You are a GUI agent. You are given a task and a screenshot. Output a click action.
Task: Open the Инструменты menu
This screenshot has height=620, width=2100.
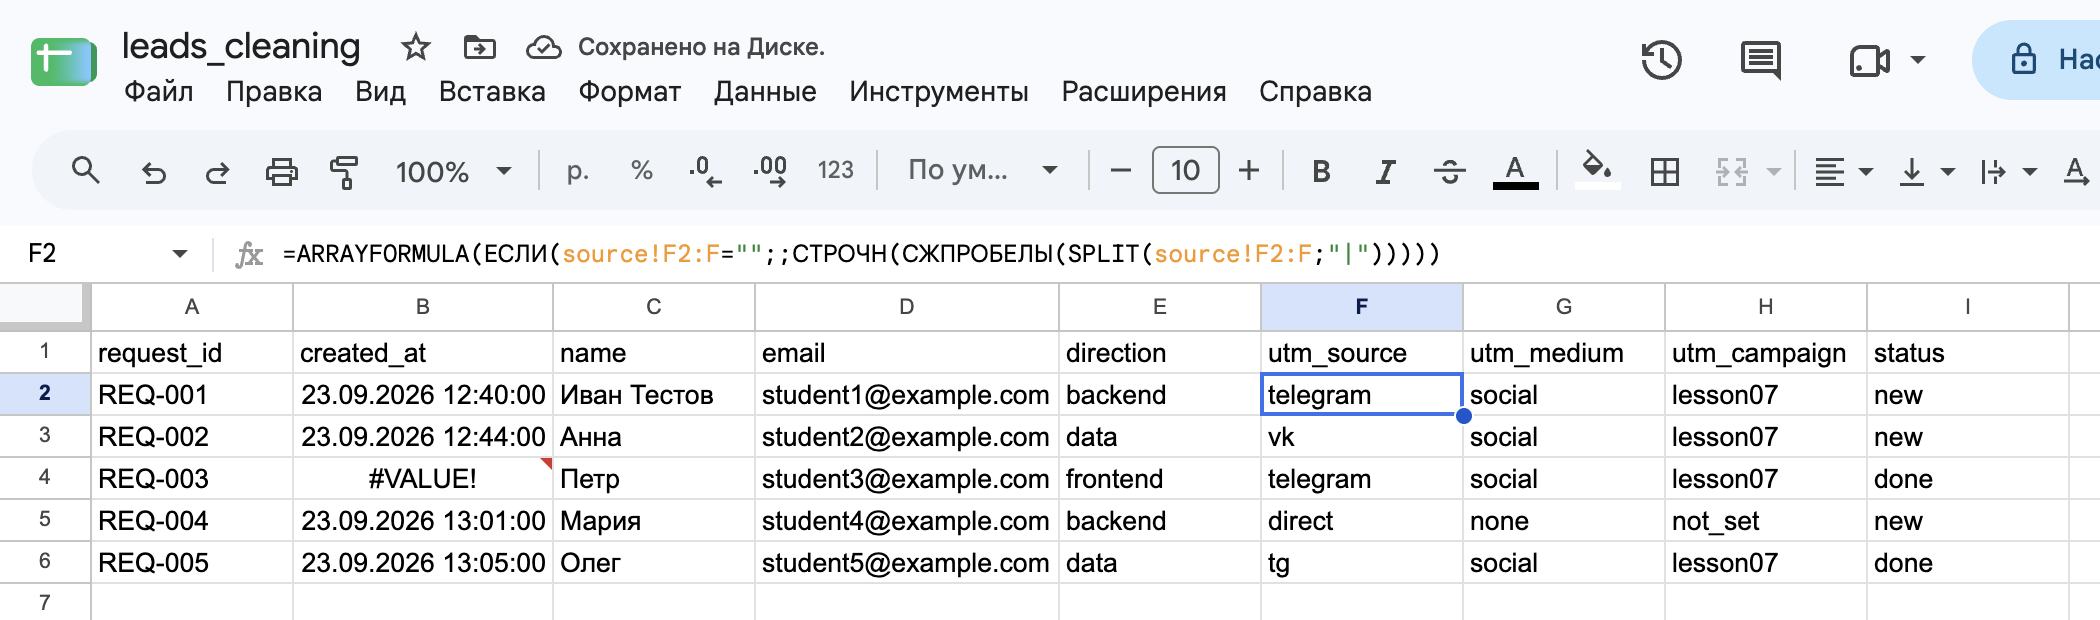click(938, 92)
